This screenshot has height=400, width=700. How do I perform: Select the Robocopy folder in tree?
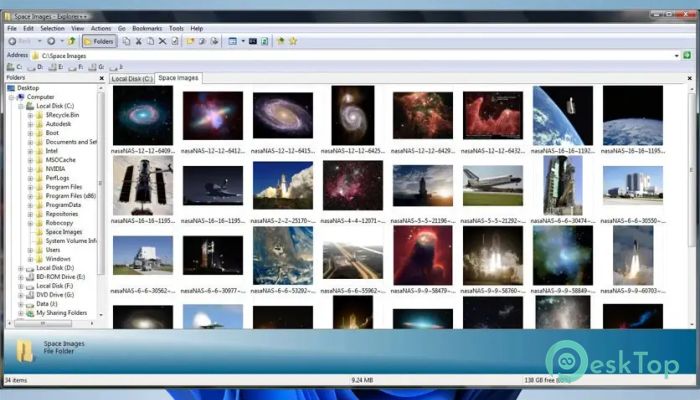59,223
